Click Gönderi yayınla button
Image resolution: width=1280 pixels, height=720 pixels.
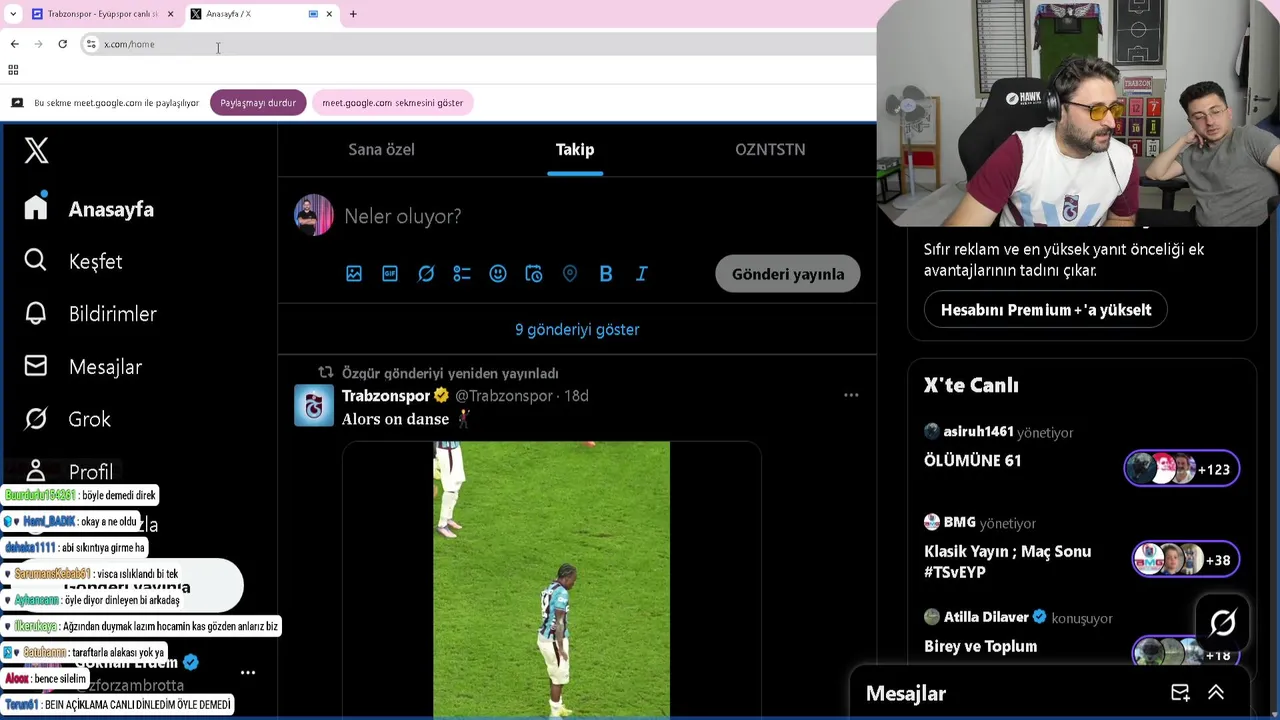click(788, 274)
